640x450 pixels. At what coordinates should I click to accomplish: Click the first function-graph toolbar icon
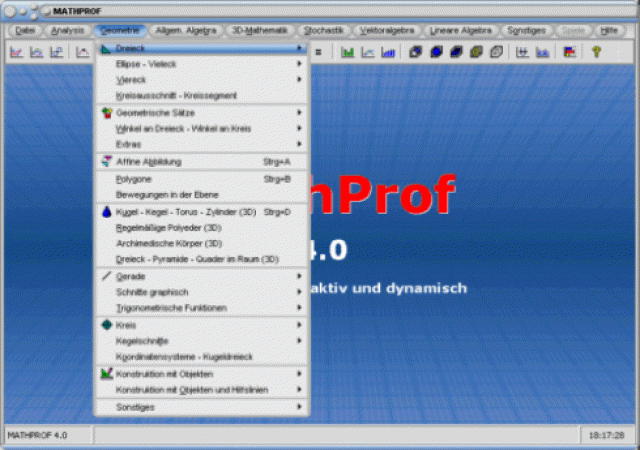pyautogui.click(x=16, y=52)
